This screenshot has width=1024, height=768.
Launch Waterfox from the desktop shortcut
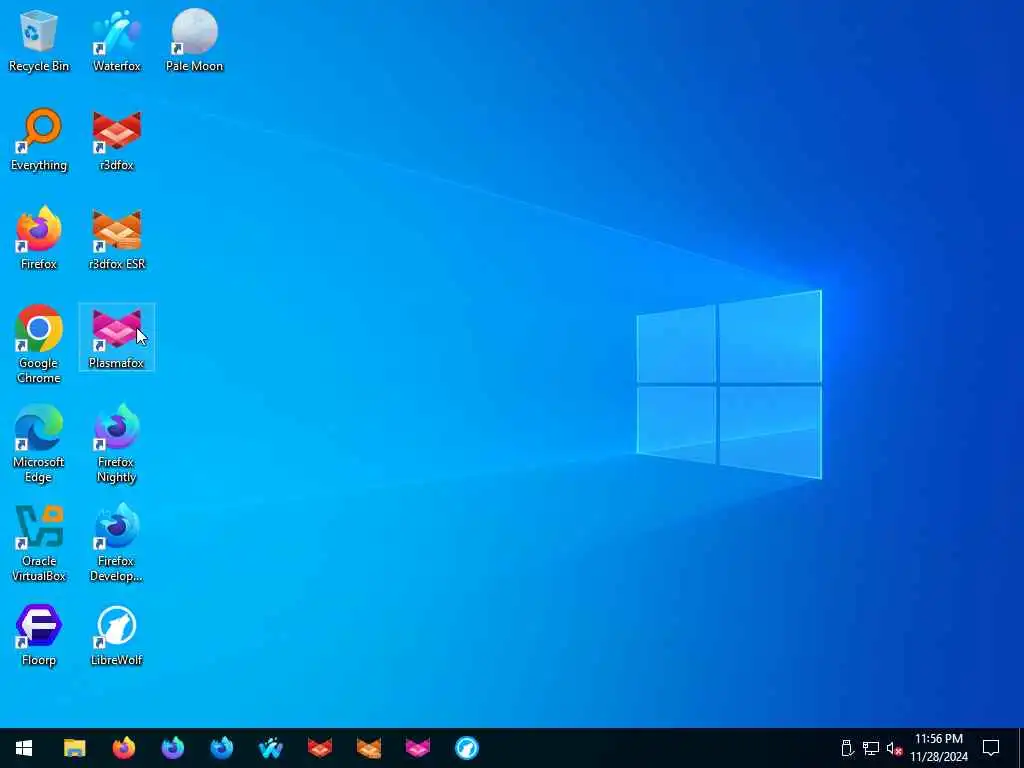coord(116,40)
